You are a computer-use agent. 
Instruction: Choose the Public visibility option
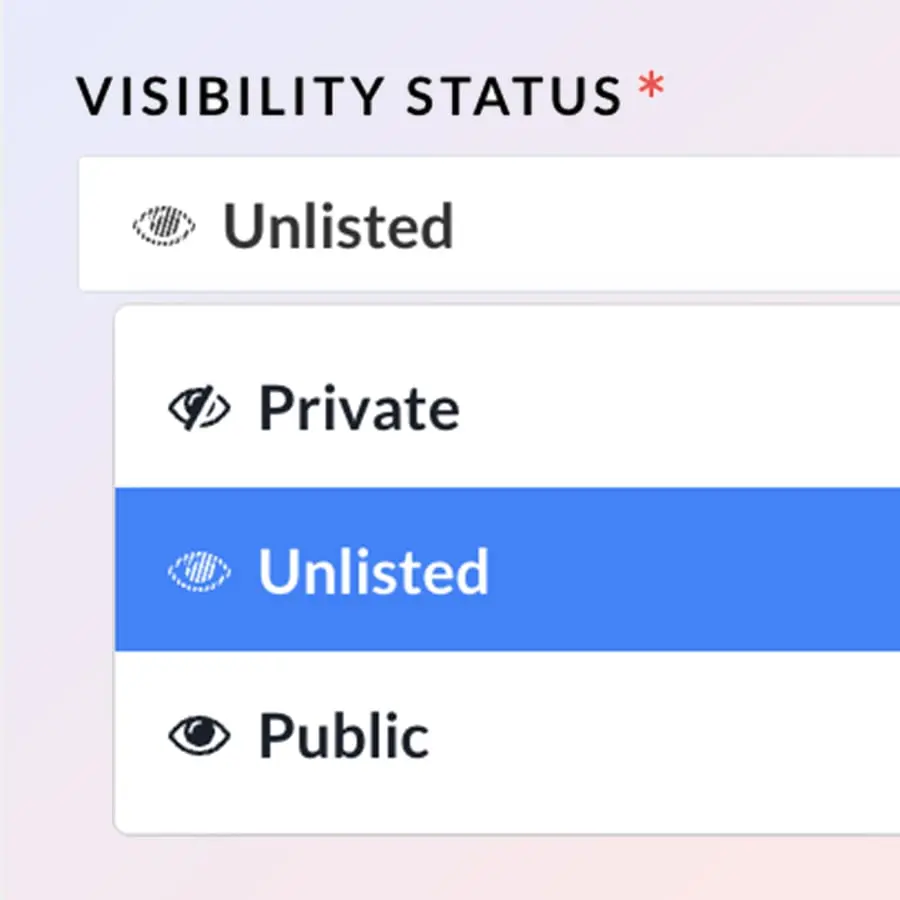[x=343, y=736]
